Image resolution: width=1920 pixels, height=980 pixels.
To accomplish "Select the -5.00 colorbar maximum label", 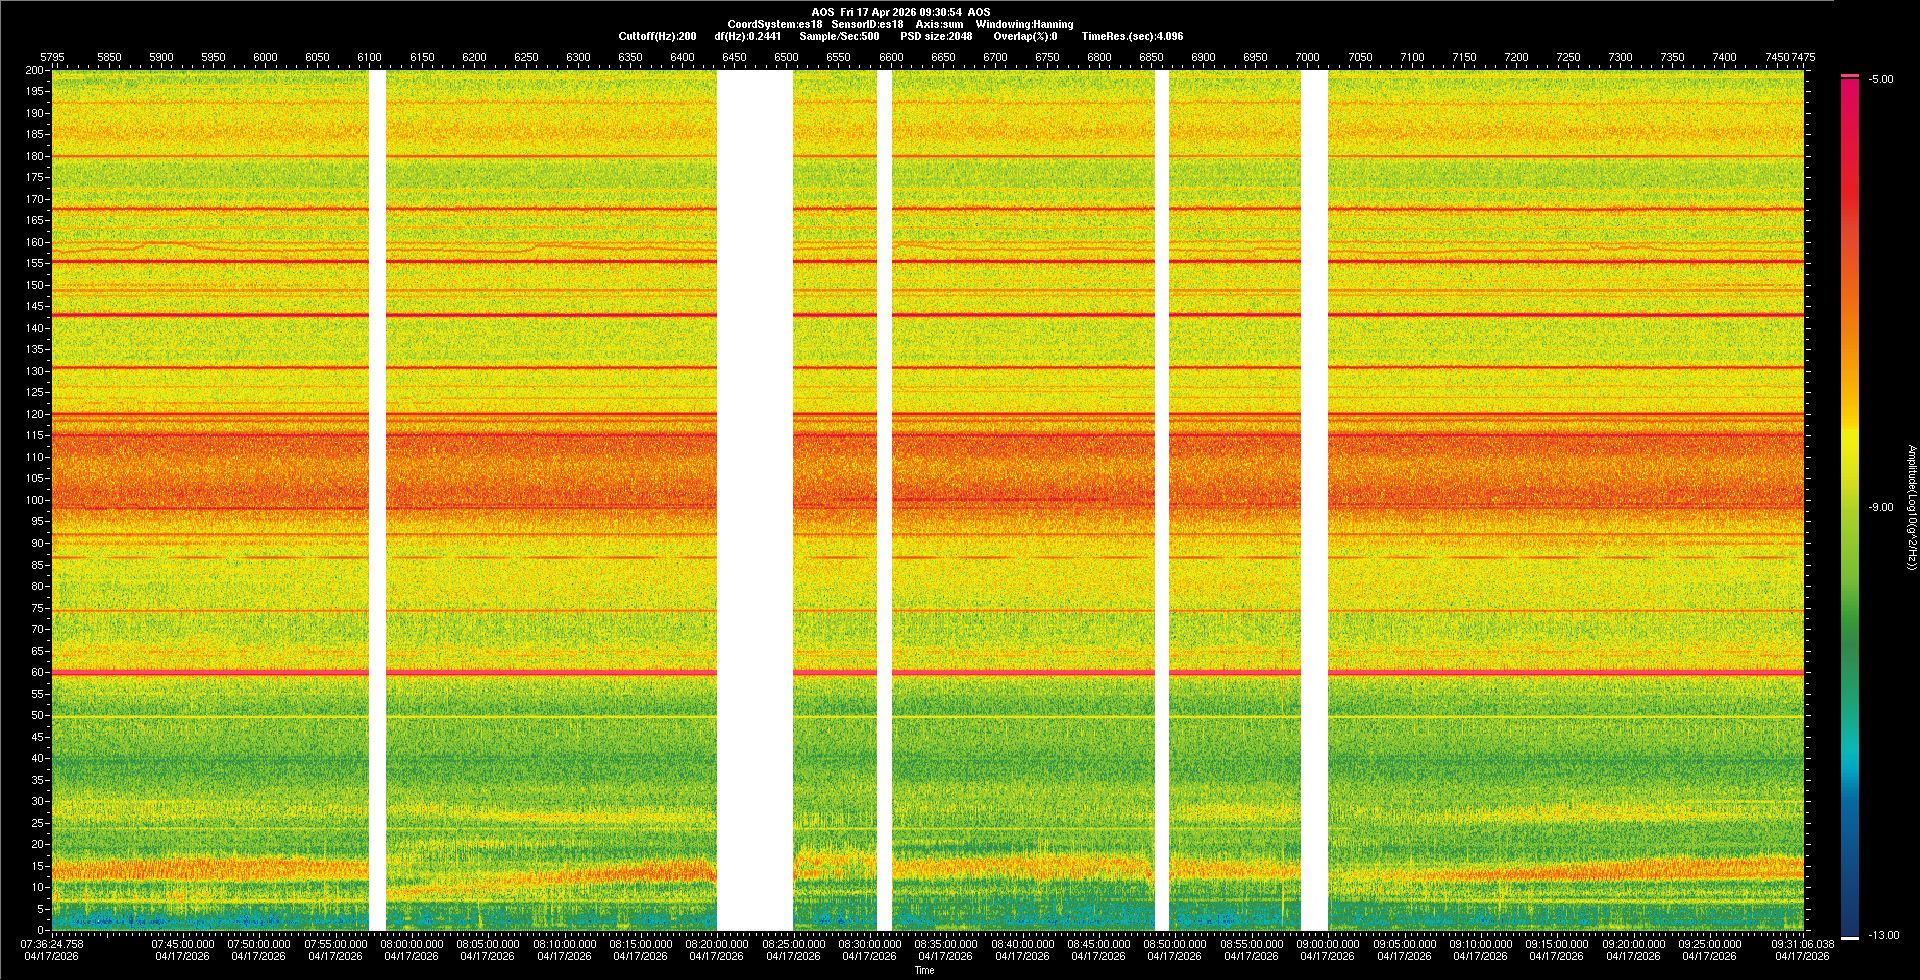I will tap(1881, 80).
